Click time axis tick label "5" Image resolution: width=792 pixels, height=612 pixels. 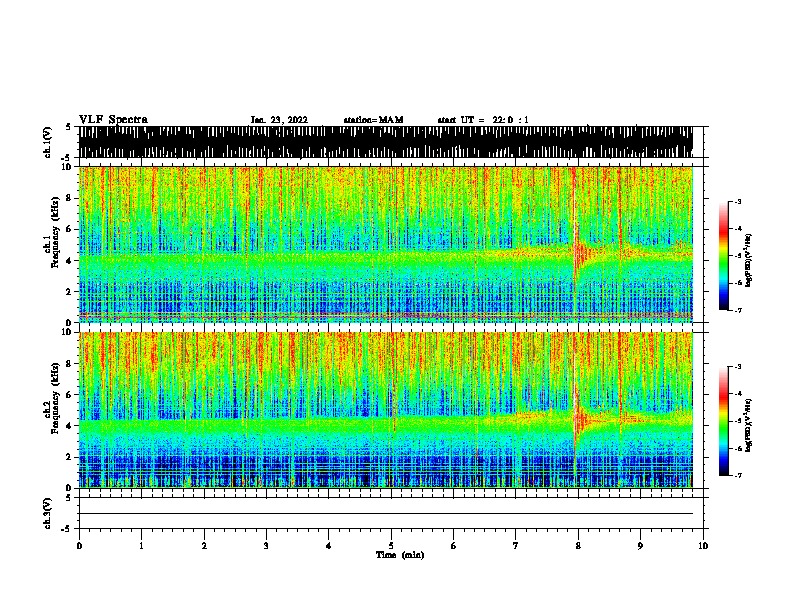point(391,546)
